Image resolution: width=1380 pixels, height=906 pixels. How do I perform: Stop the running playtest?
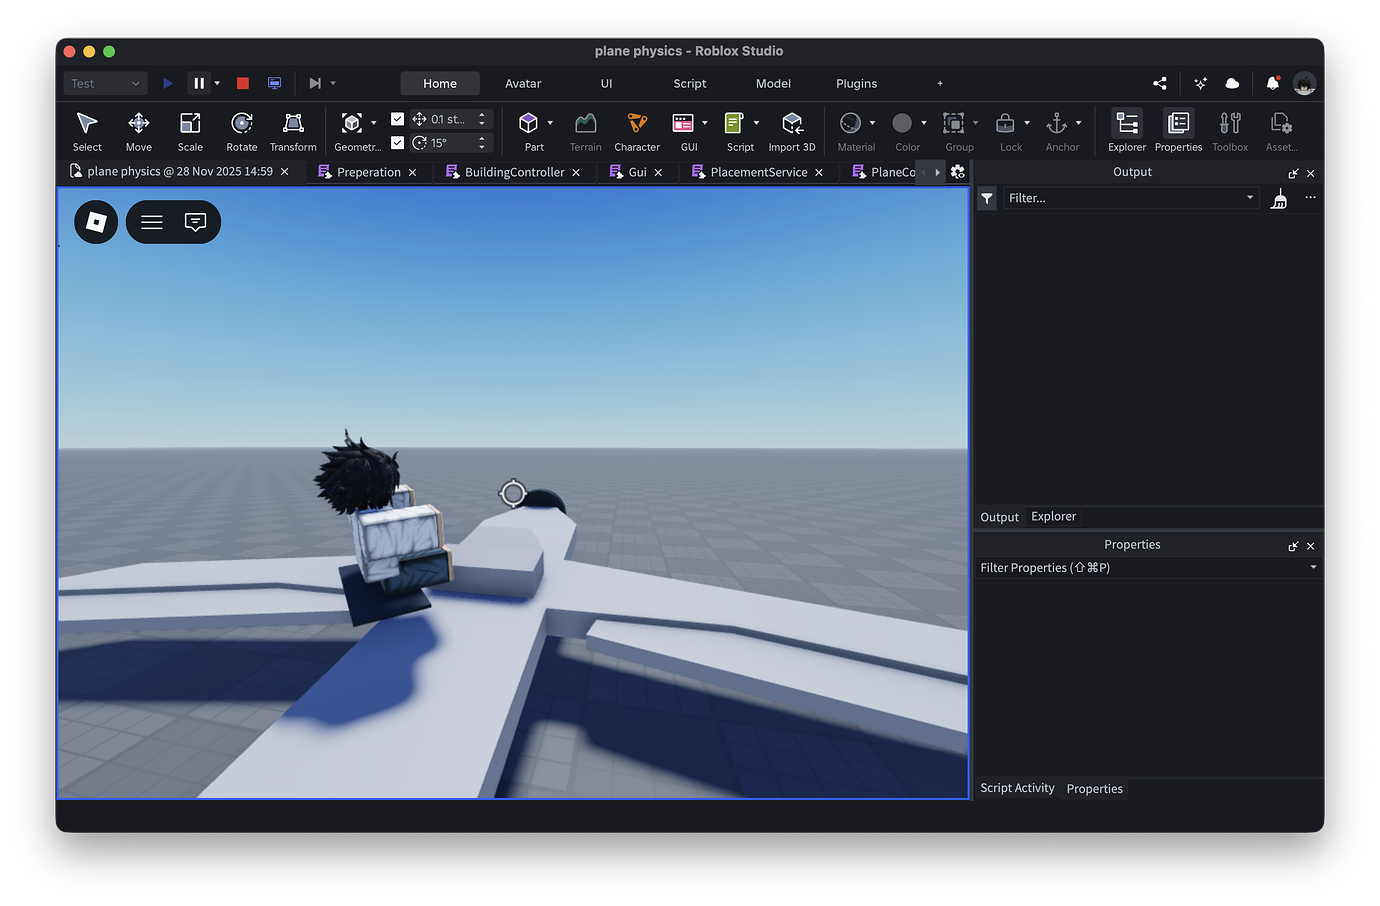[x=242, y=83]
